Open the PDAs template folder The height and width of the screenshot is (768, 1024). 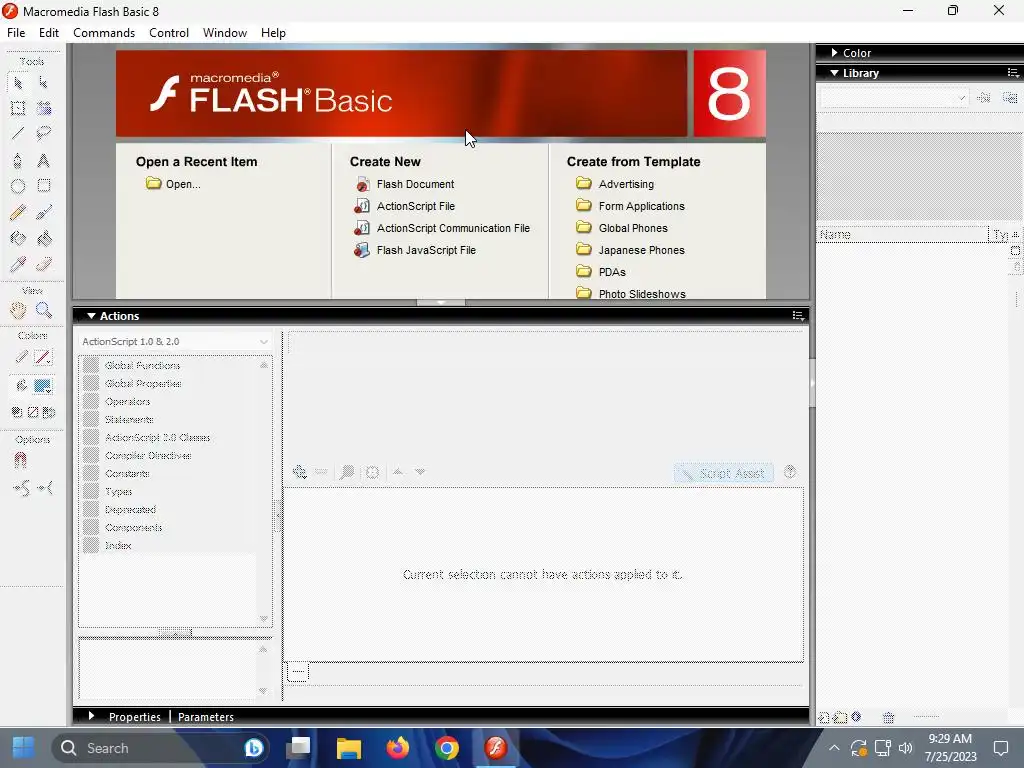click(601, 272)
